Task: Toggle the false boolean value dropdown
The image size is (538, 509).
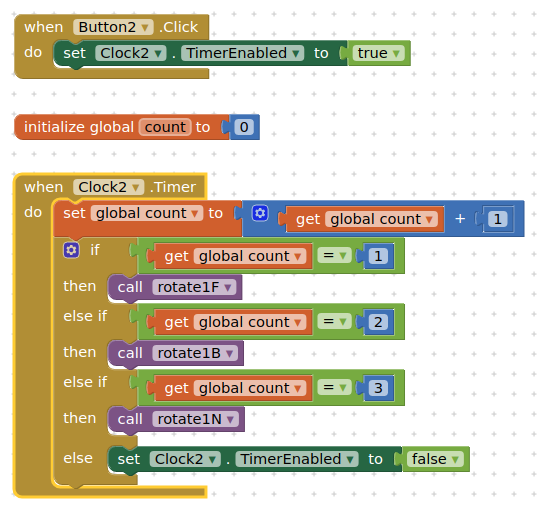Action: [435, 459]
